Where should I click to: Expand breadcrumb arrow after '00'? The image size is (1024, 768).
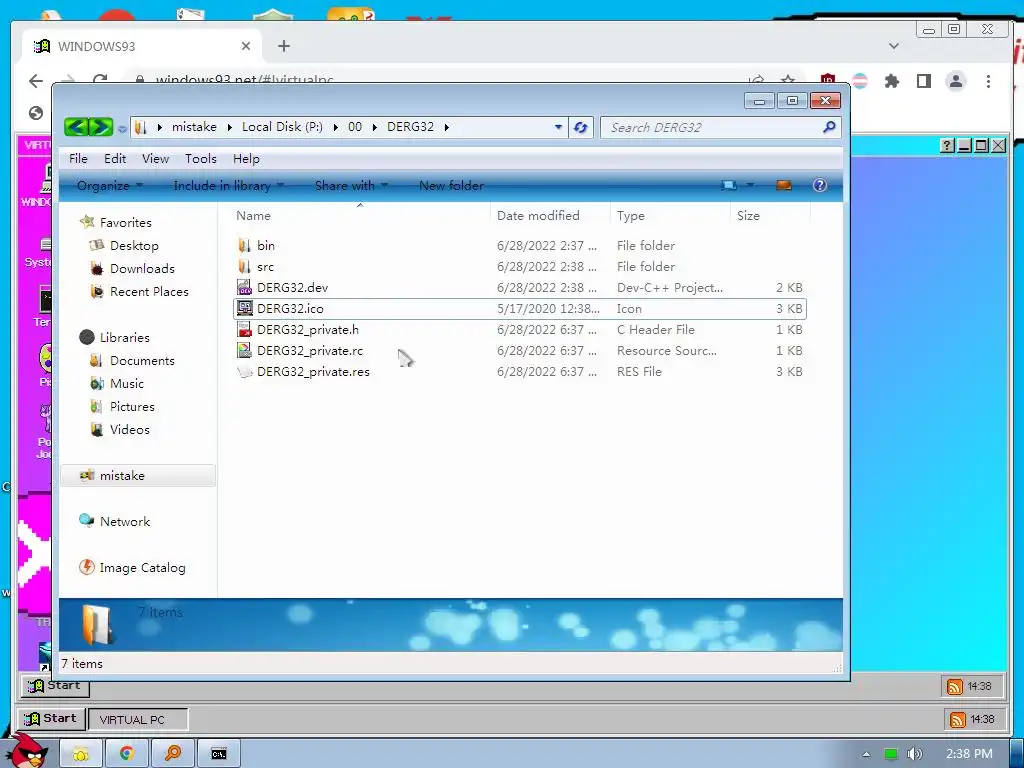[375, 127]
